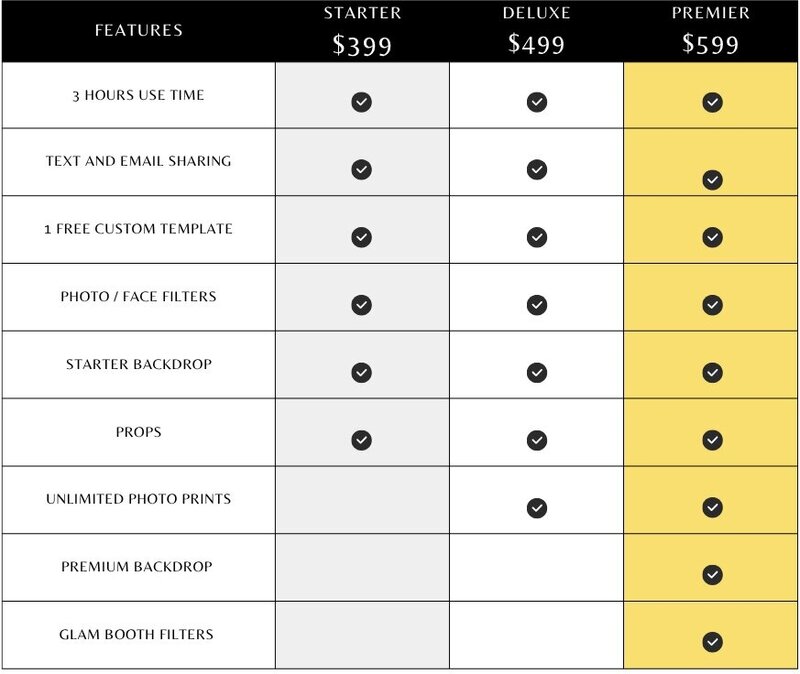Click Premier checkmark for 1 Free Custom Template
Image resolution: width=800 pixels, height=674 pixels.
click(712, 237)
